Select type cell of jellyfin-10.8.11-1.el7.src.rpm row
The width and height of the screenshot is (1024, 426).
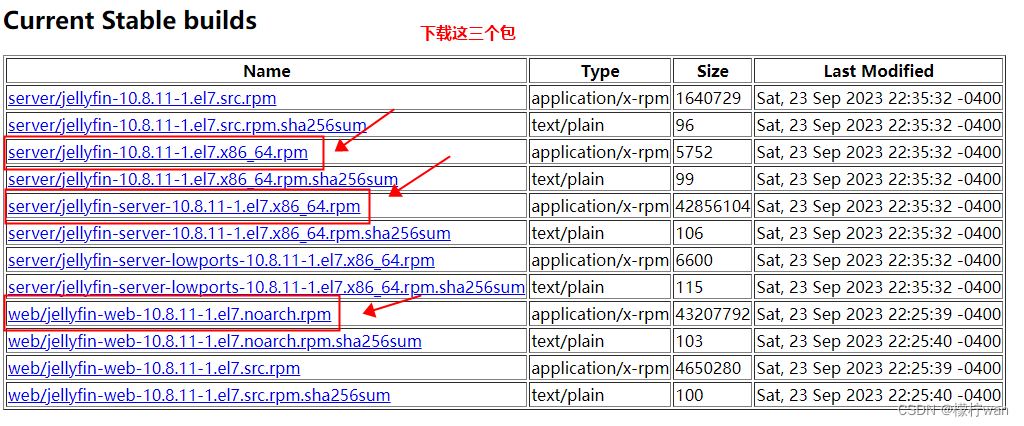click(x=600, y=99)
